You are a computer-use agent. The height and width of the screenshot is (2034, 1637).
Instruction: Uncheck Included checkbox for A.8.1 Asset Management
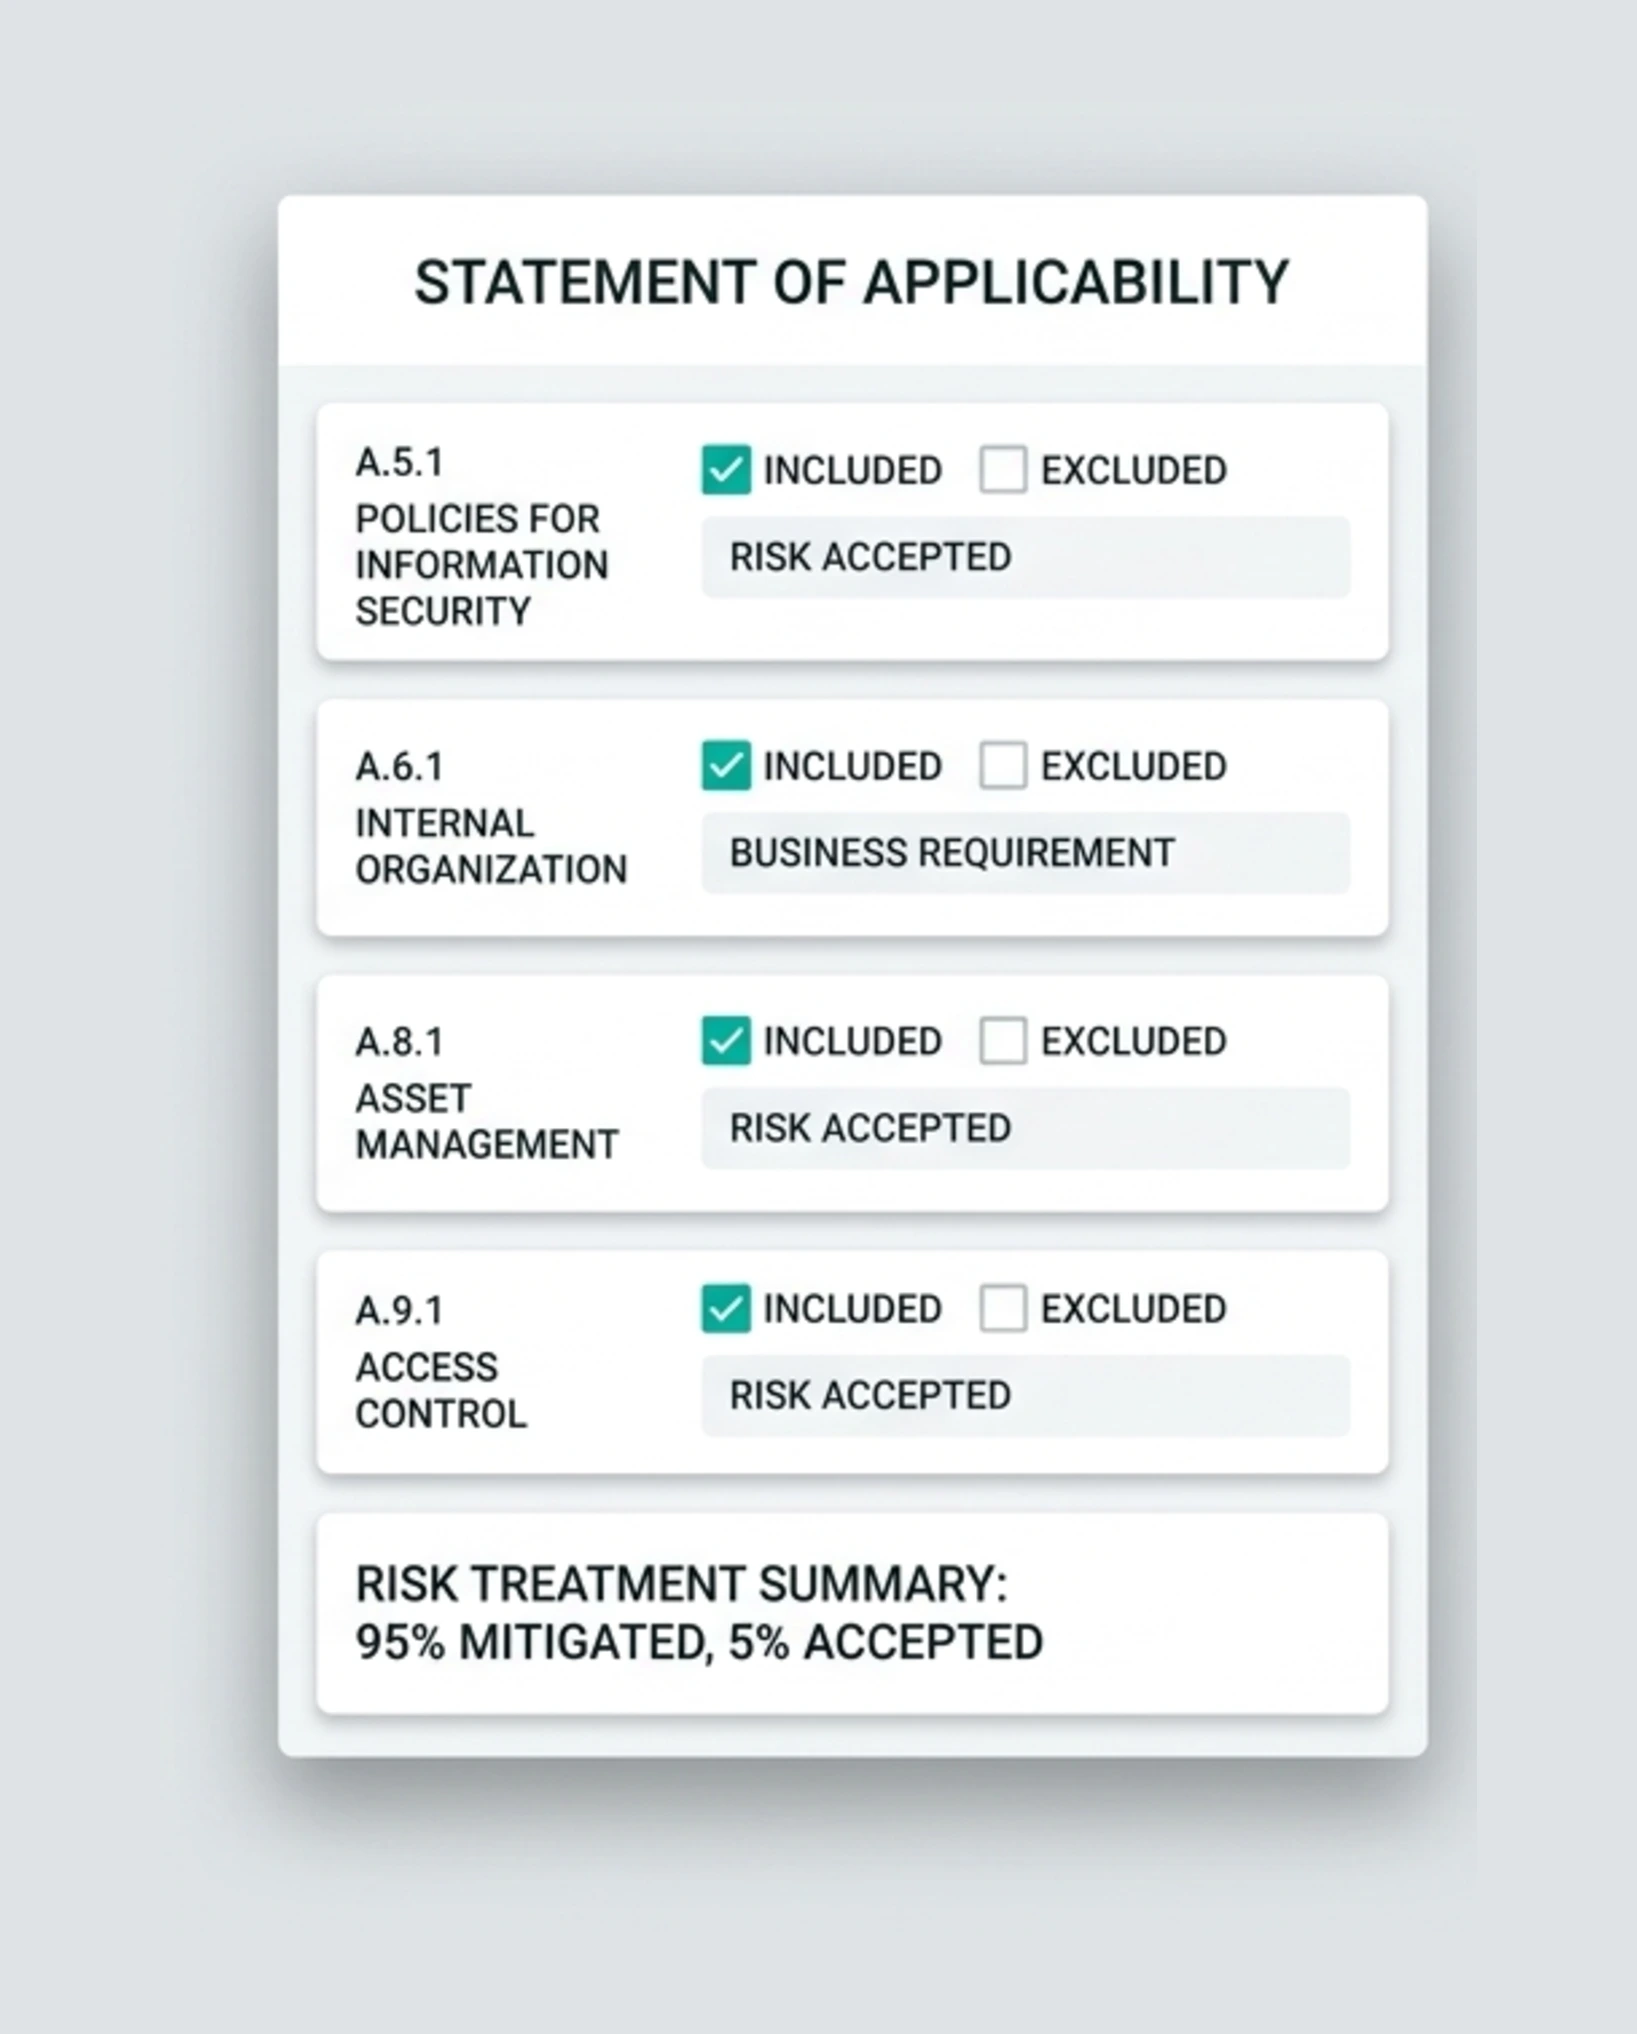click(x=726, y=1041)
